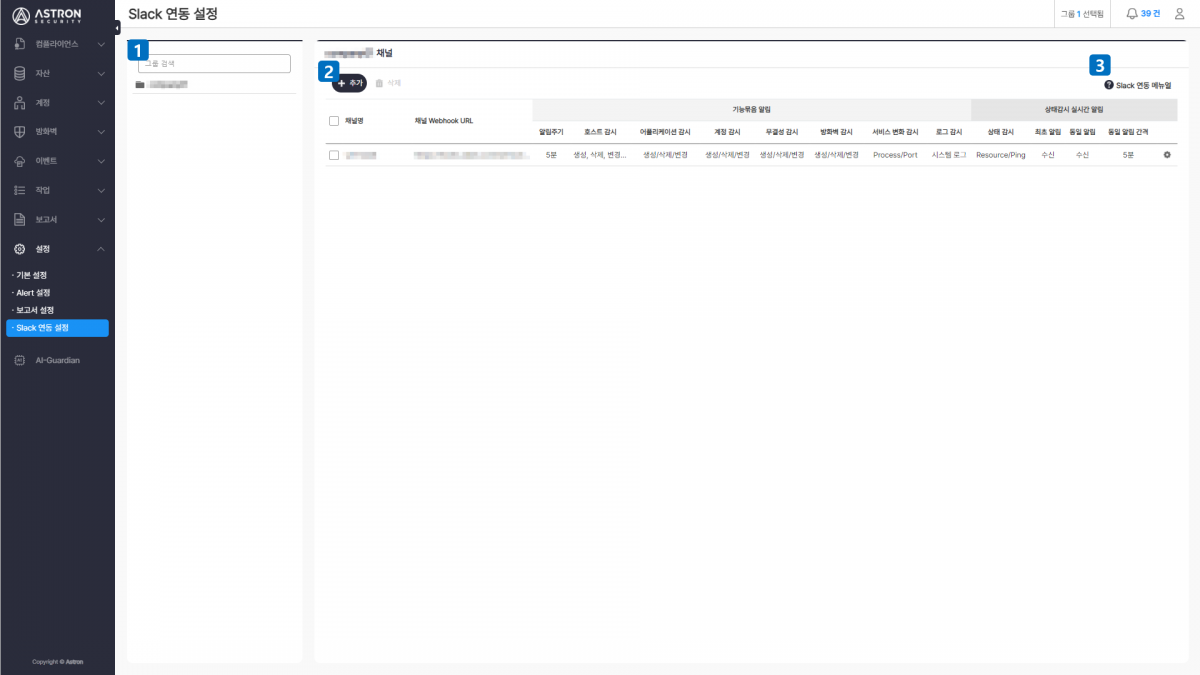Click the folder icon in group tree
The image size is (1200, 675).
click(x=140, y=85)
